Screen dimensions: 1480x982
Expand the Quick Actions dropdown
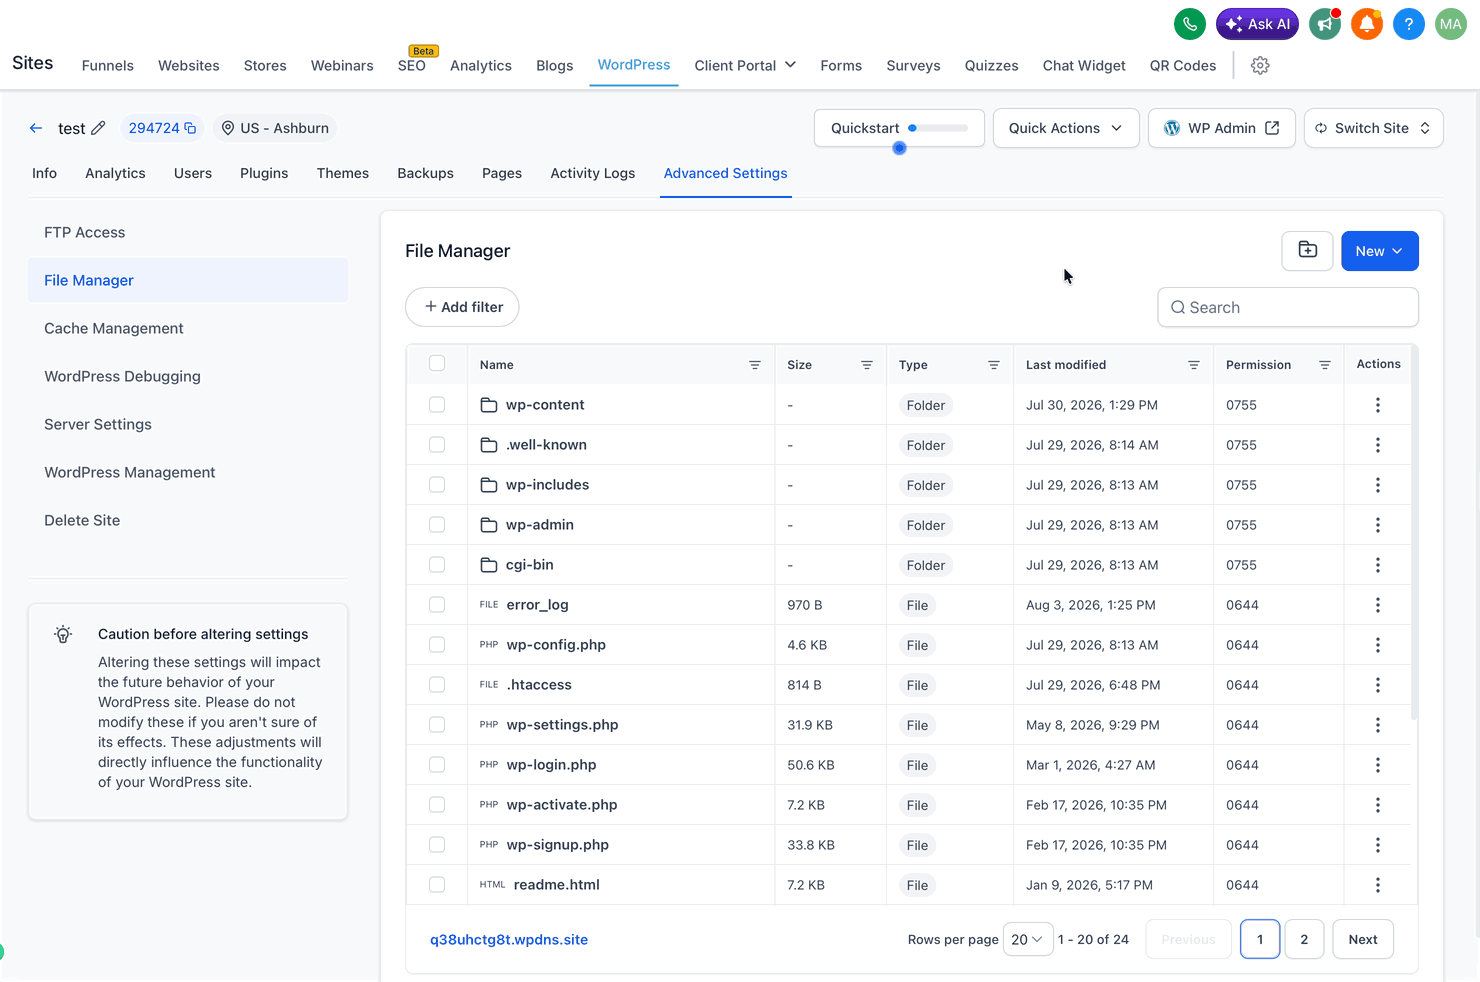(x=1066, y=128)
